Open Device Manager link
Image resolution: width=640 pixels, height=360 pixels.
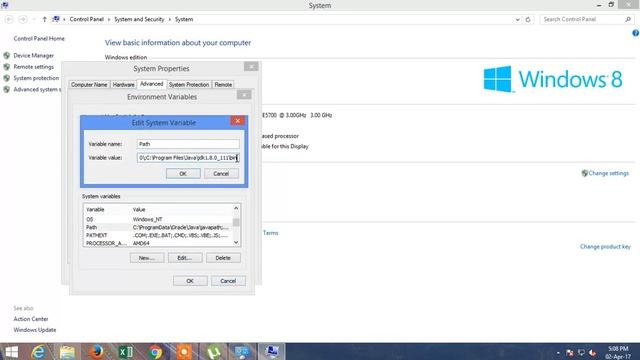(x=33, y=56)
